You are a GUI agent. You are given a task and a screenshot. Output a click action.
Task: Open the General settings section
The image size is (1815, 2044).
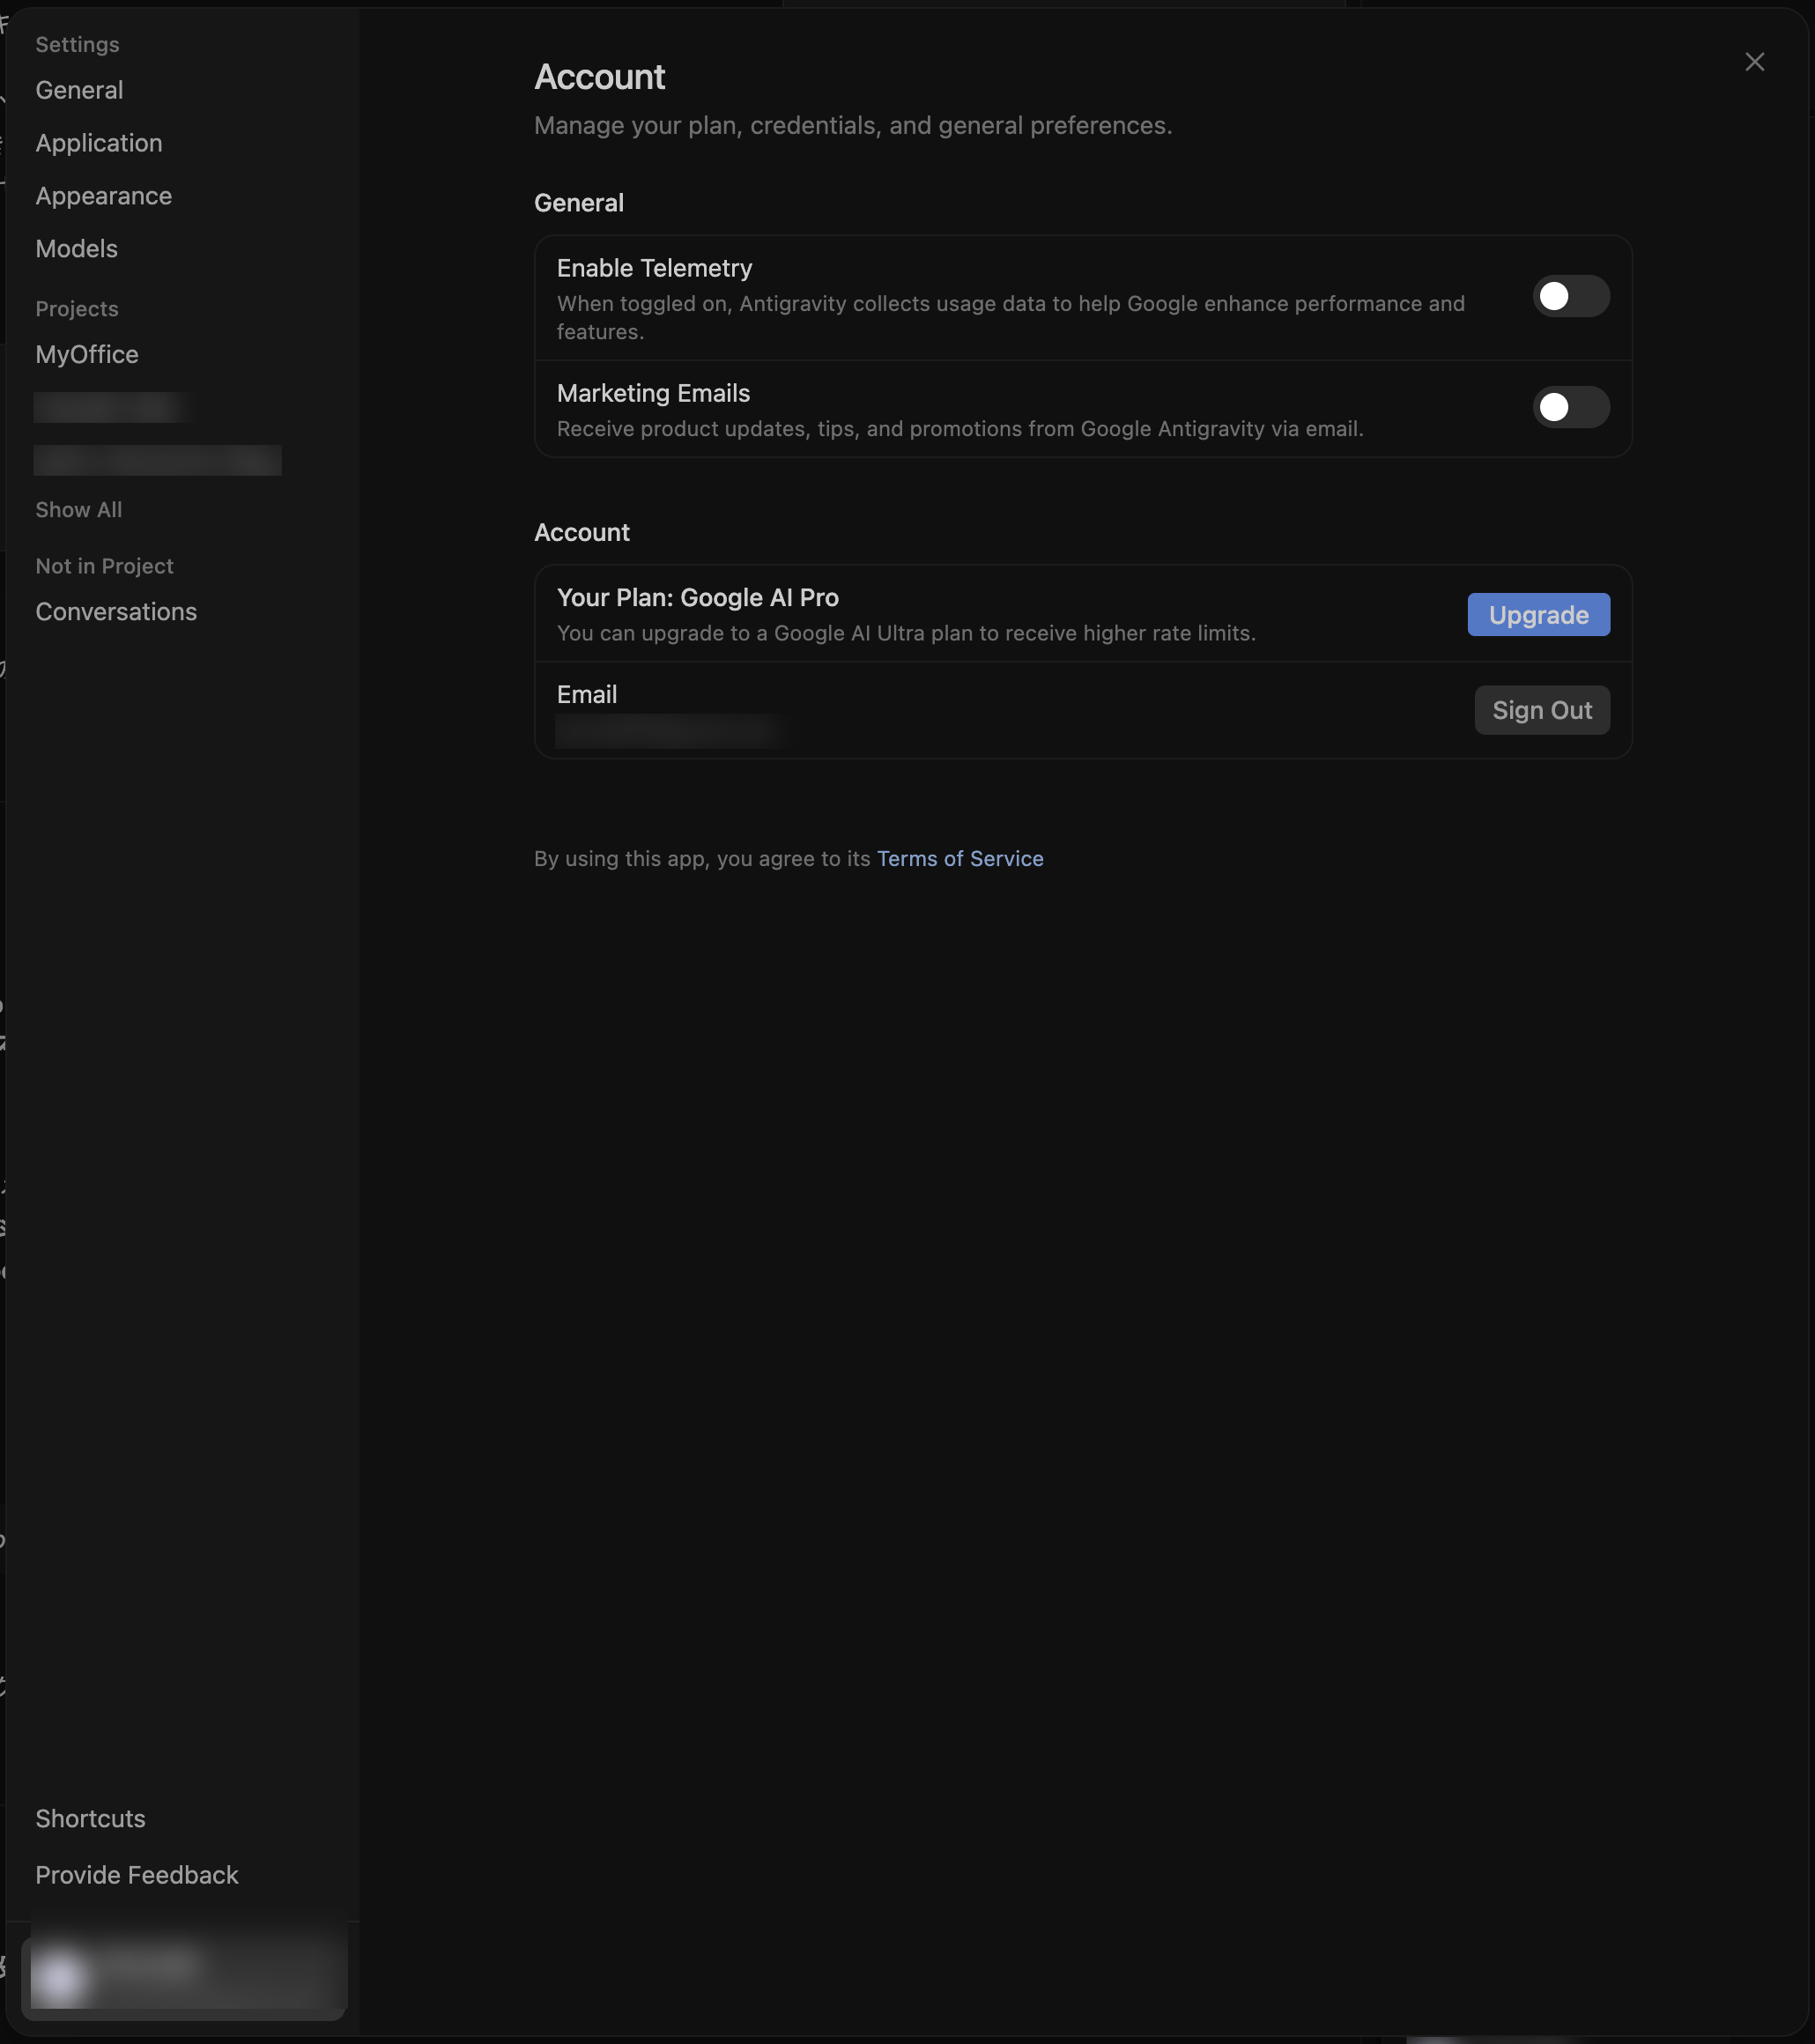point(80,90)
